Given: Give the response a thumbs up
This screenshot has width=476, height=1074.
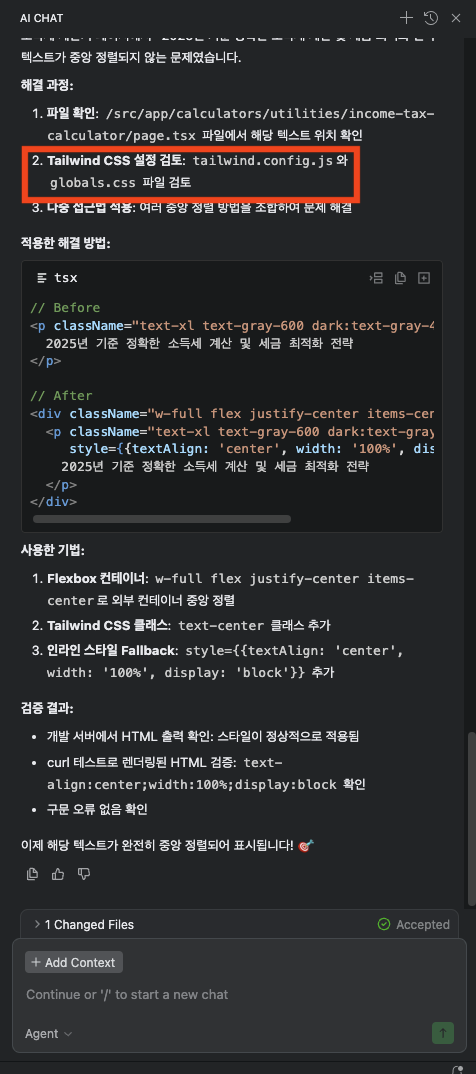Looking at the screenshot, I should [58, 874].
